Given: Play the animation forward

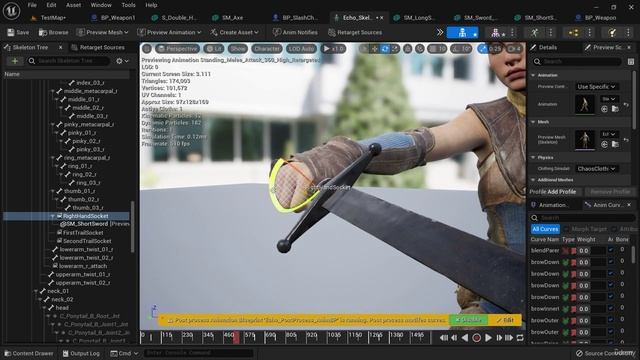Looking at the screenshot, I should point(488,338).
